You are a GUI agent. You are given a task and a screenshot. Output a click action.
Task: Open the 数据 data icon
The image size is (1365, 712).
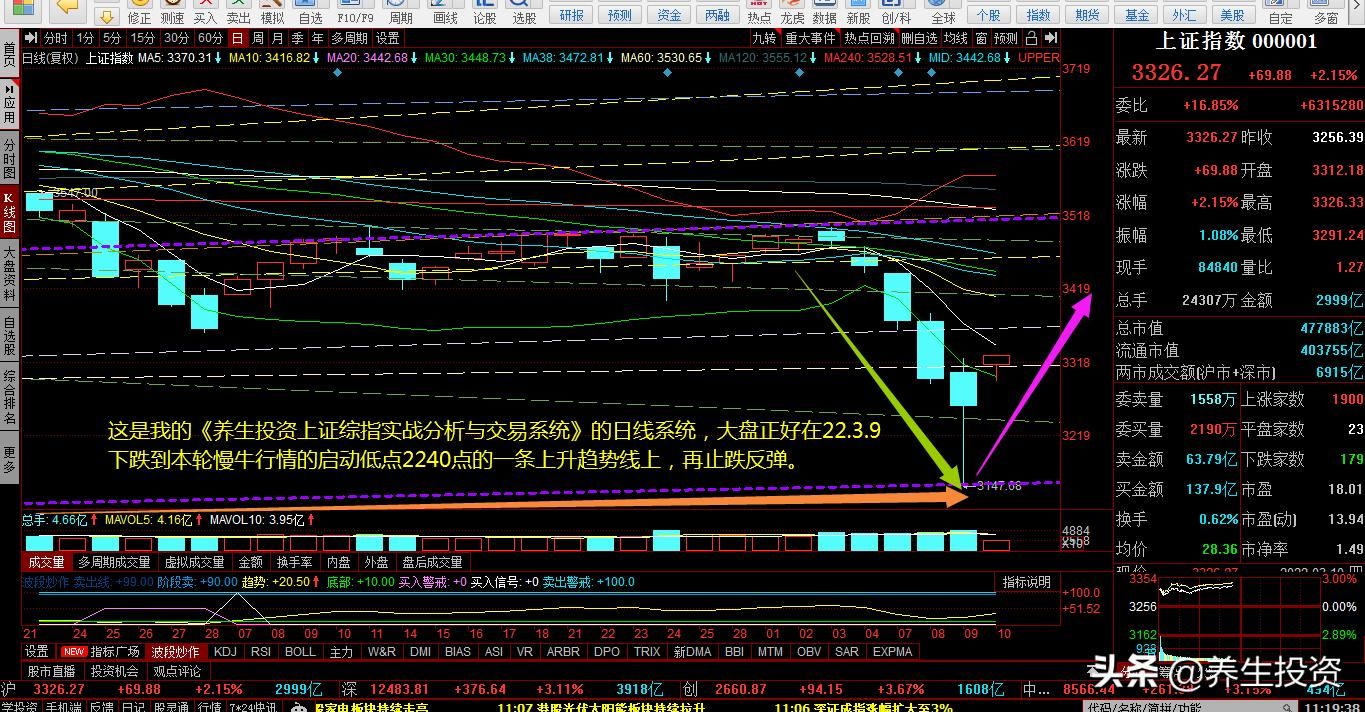824,12
